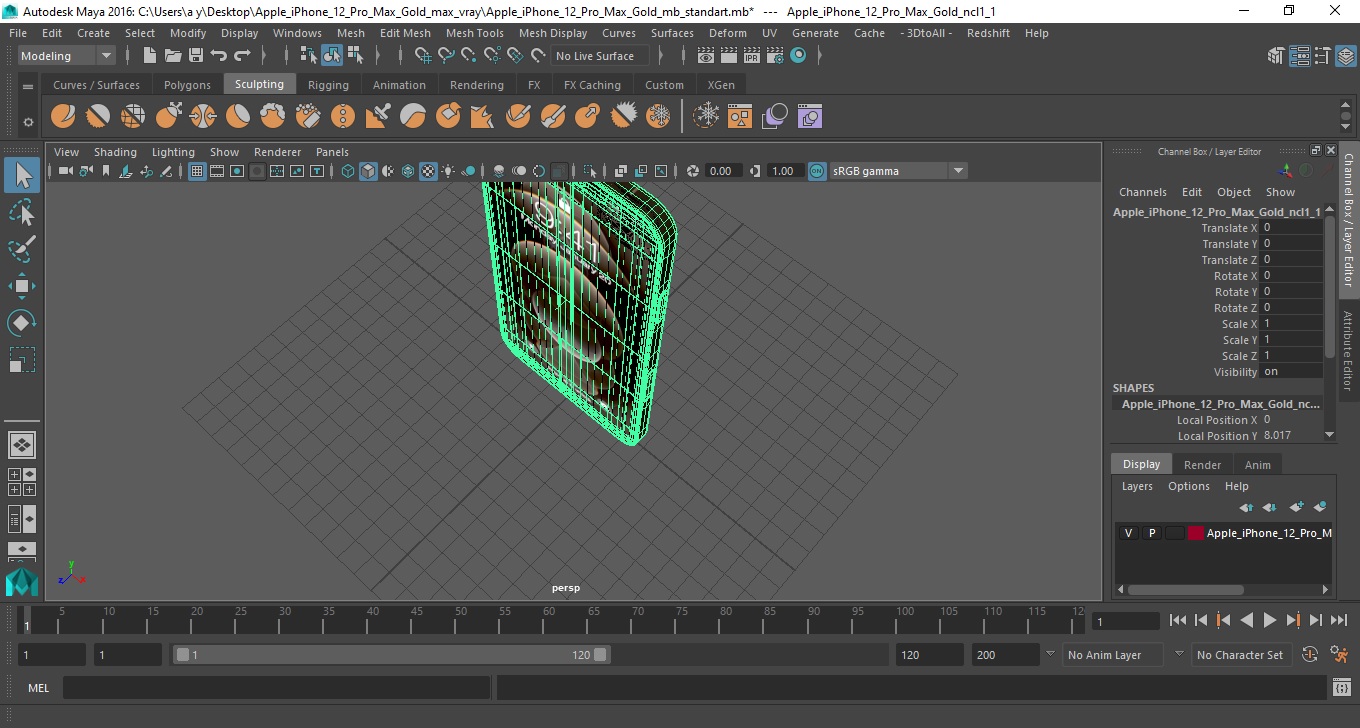Viewport: 1360px width, 728px height.
Task: Toggle textured display in viewport toolbar
Action: [x=428, y=171]
